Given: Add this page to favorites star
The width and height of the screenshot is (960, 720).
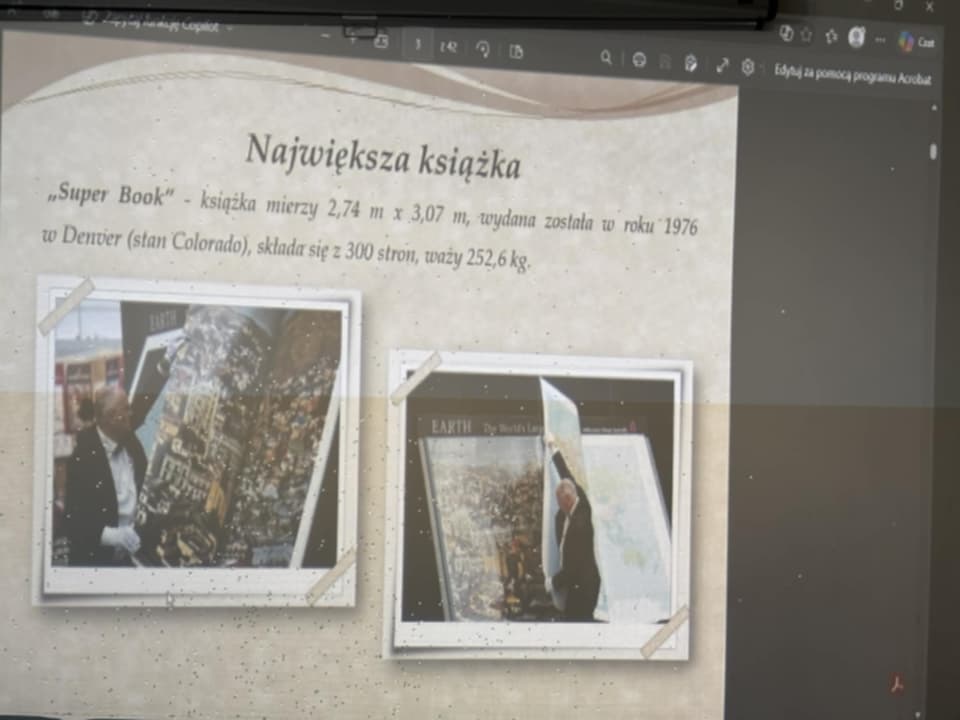Looking at the screenshot, I should pyautogui.click(x=806, y=34).
